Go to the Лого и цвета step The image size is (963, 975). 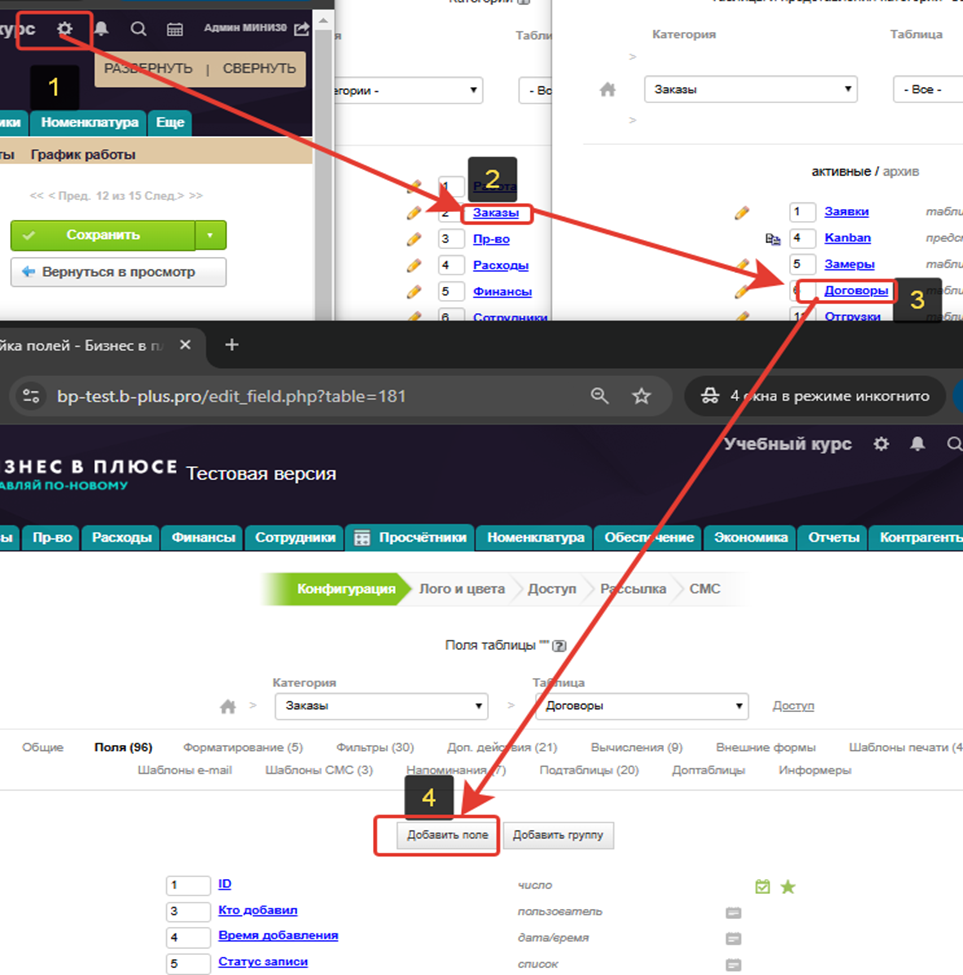pyautogui.click(x=462, y=589)
